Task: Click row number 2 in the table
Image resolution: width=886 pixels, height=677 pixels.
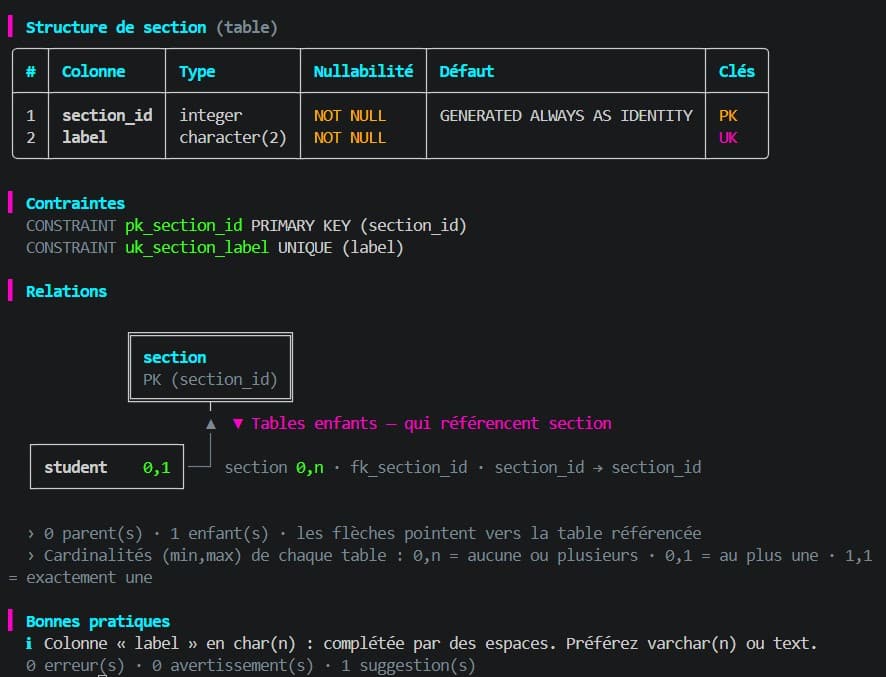Action: [x=31, y=138]
